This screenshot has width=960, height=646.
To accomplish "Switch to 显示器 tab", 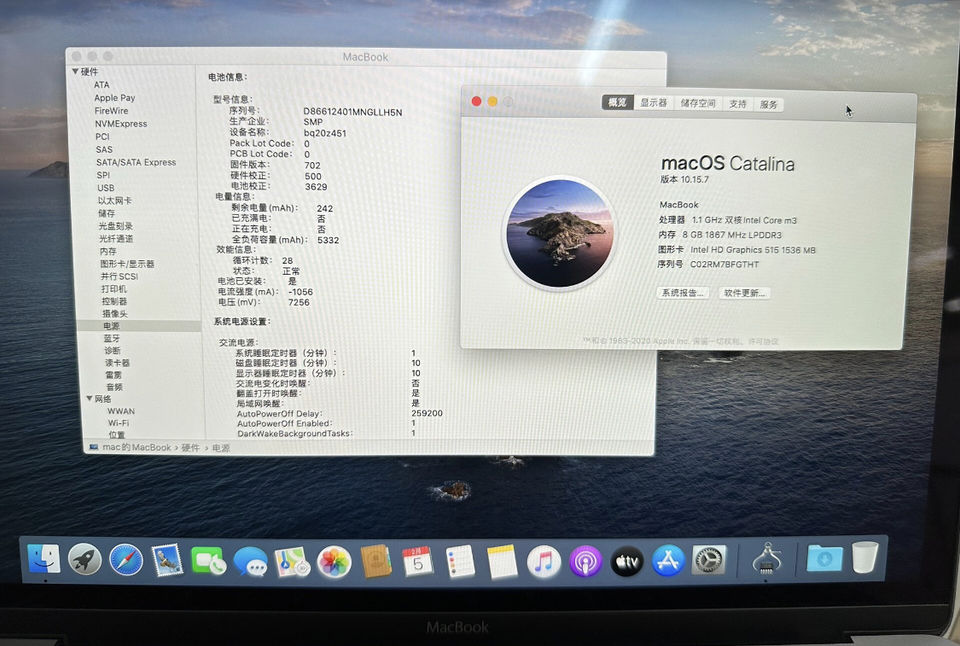I will (654, 103).
